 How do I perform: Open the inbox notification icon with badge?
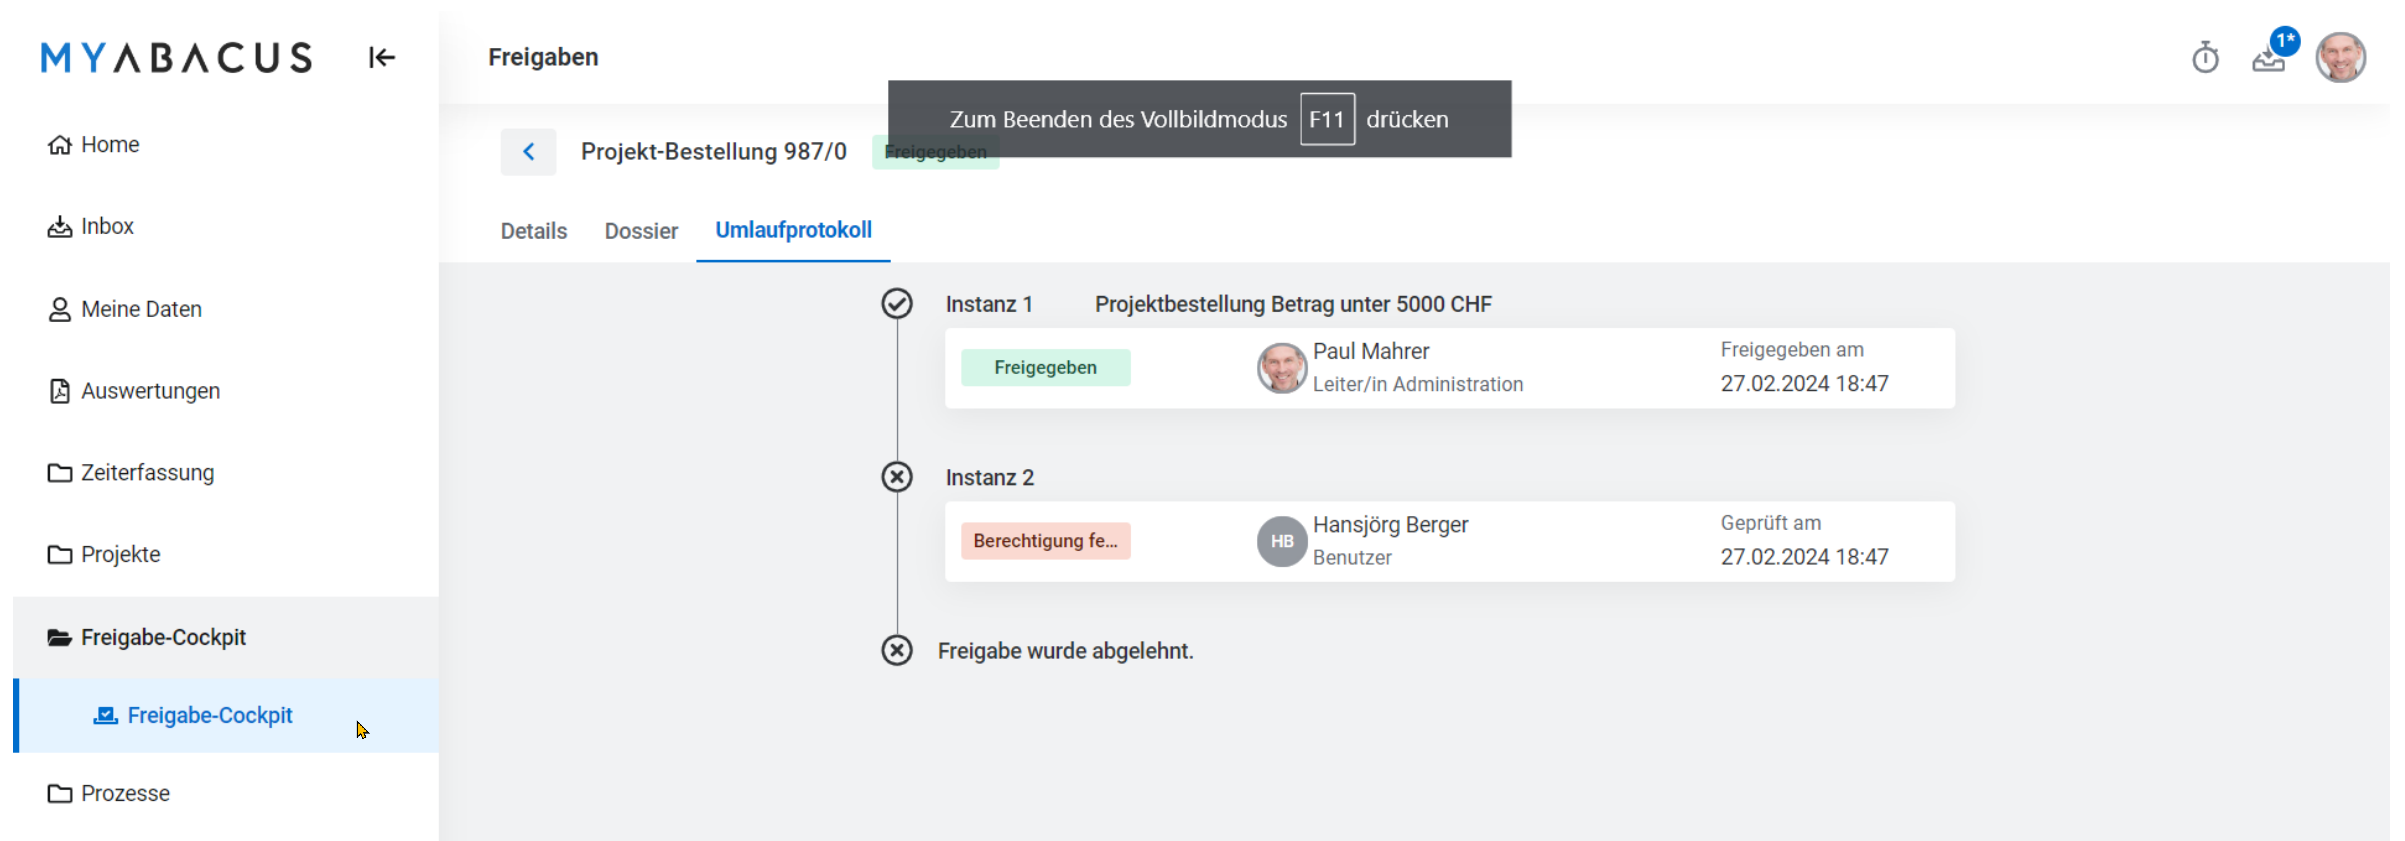tap(2270, 58)
